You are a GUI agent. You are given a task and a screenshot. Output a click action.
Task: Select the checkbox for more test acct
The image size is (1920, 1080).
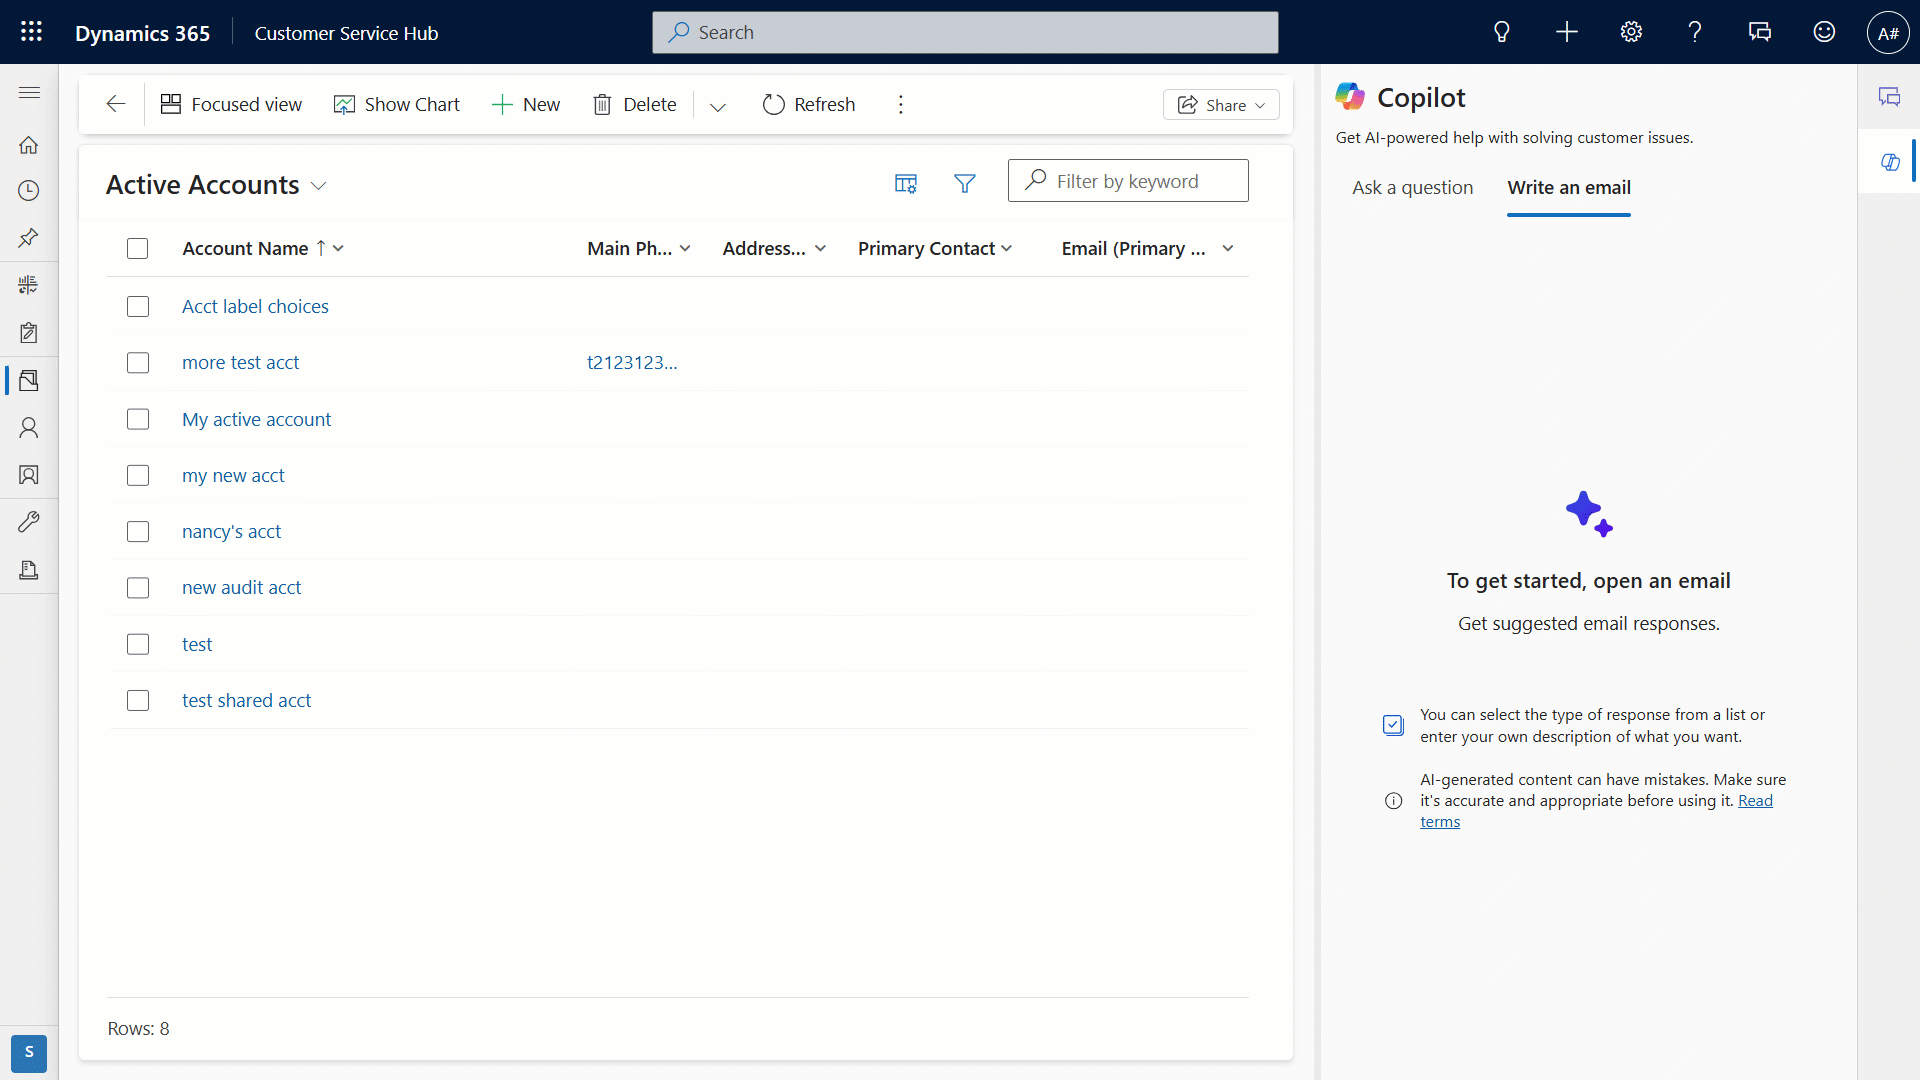click(138, 363)
